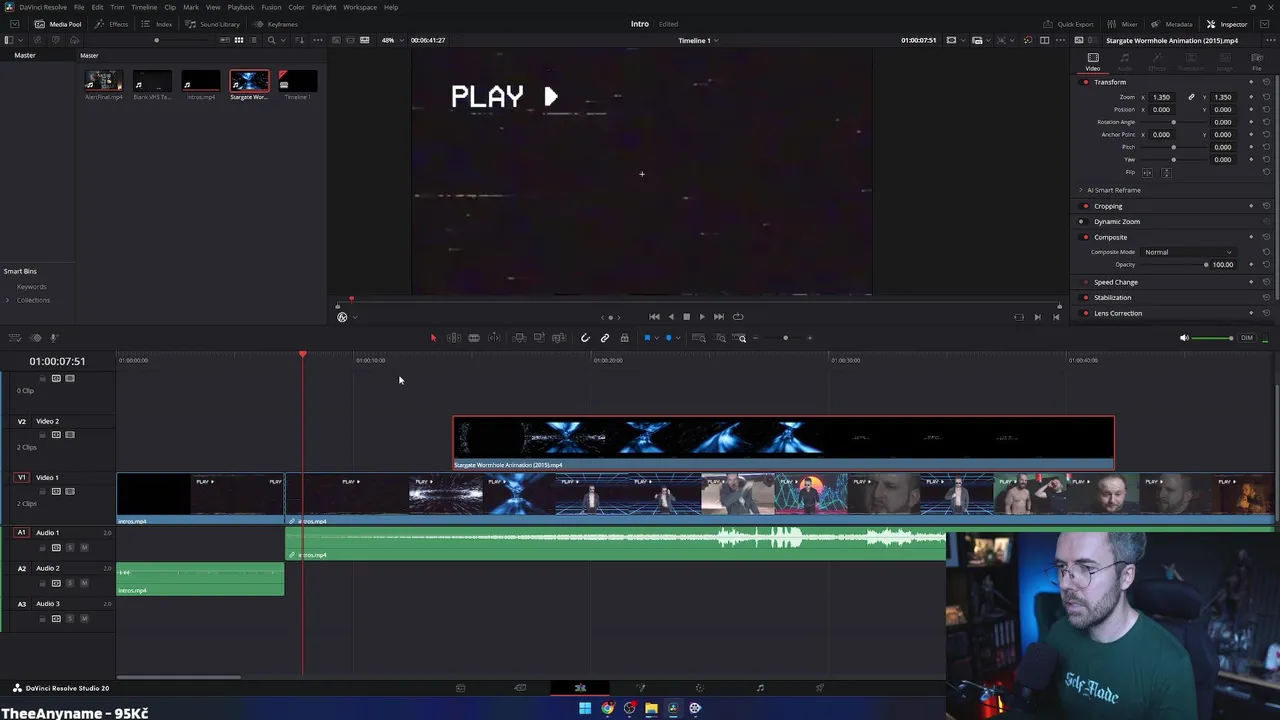Toggle the Transform section enable switch

[1085, 82]
